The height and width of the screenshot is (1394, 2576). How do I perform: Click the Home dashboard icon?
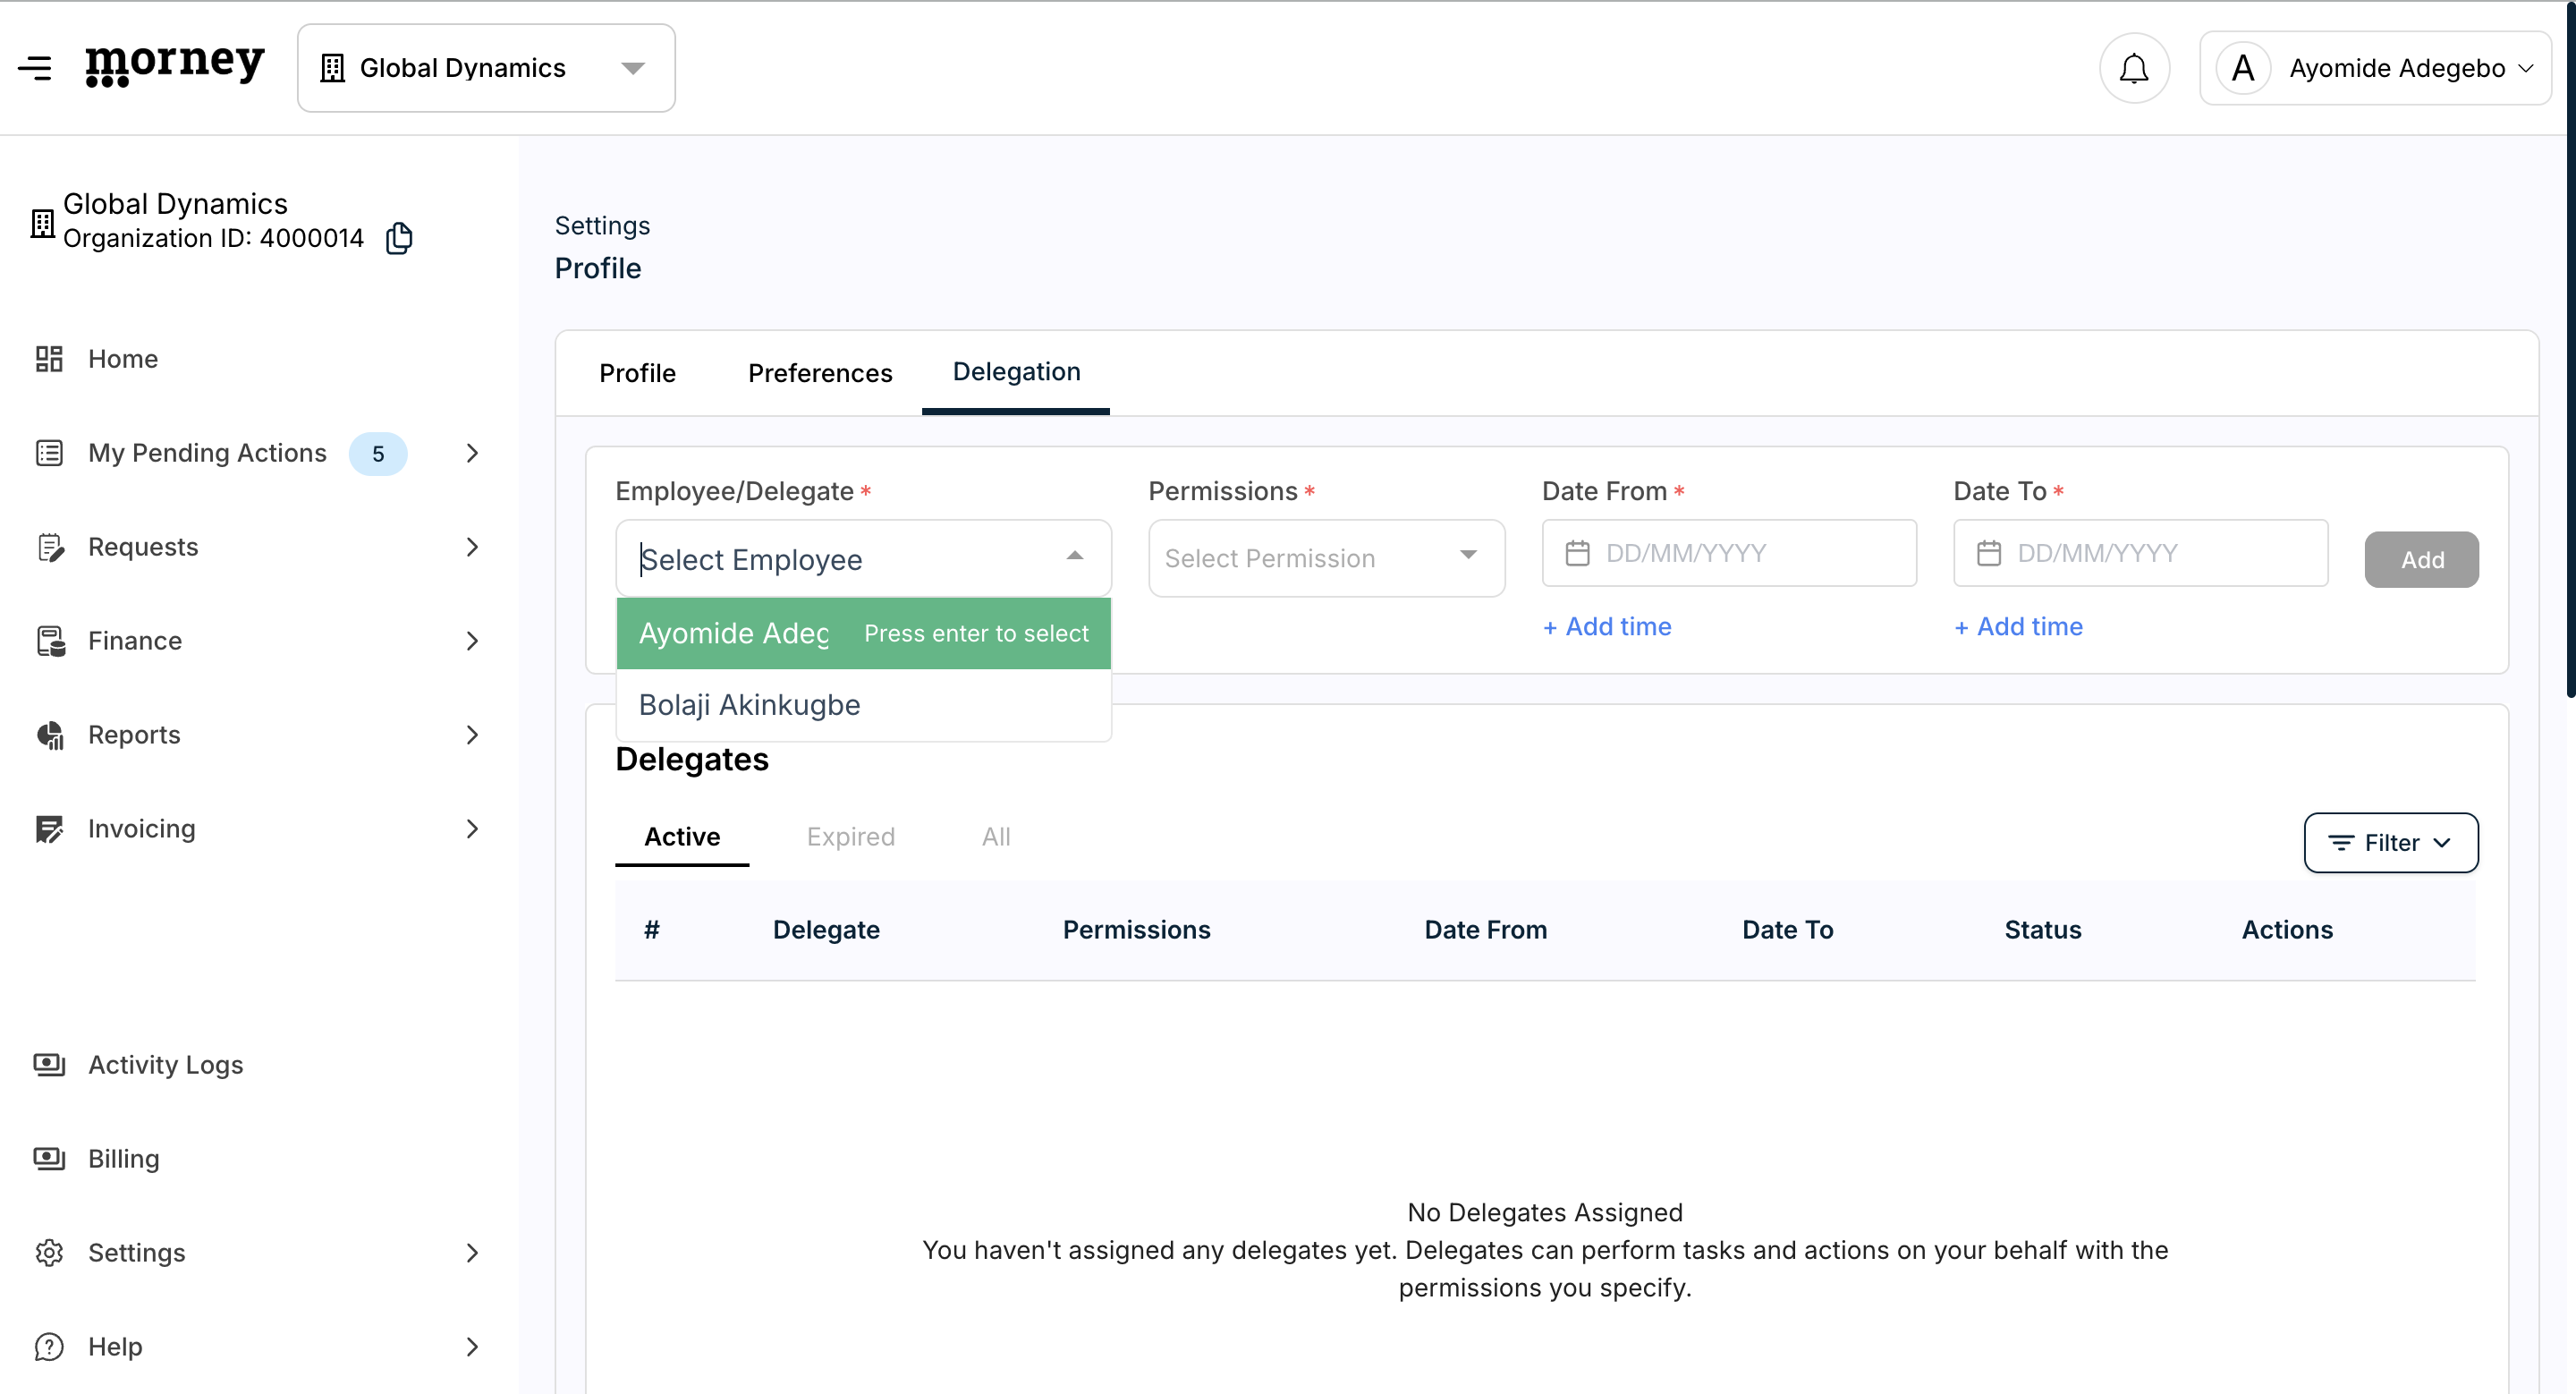[49, 359]
